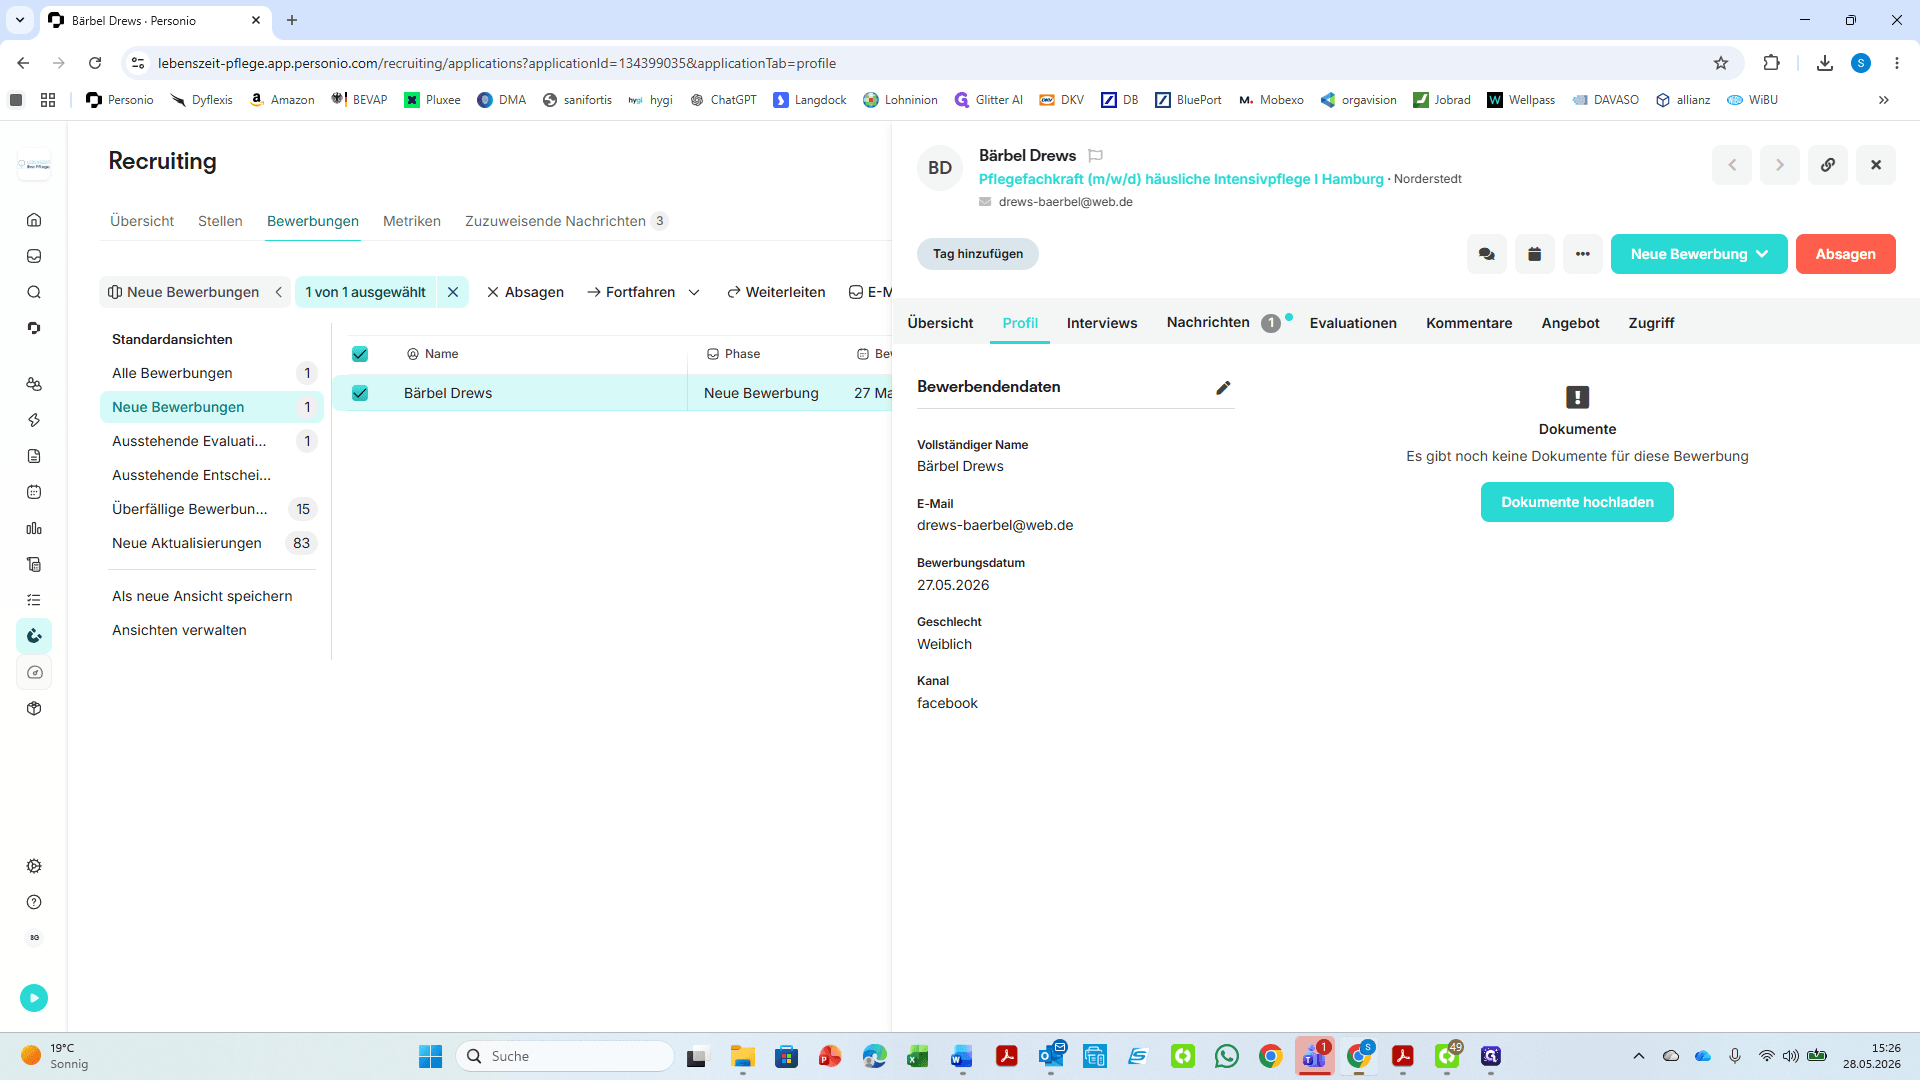1920x1080 pixels.
Task: Click the pencil icon to edit Bewerbendendaten
Action: pyautogui.click(x=1223, y=388)
